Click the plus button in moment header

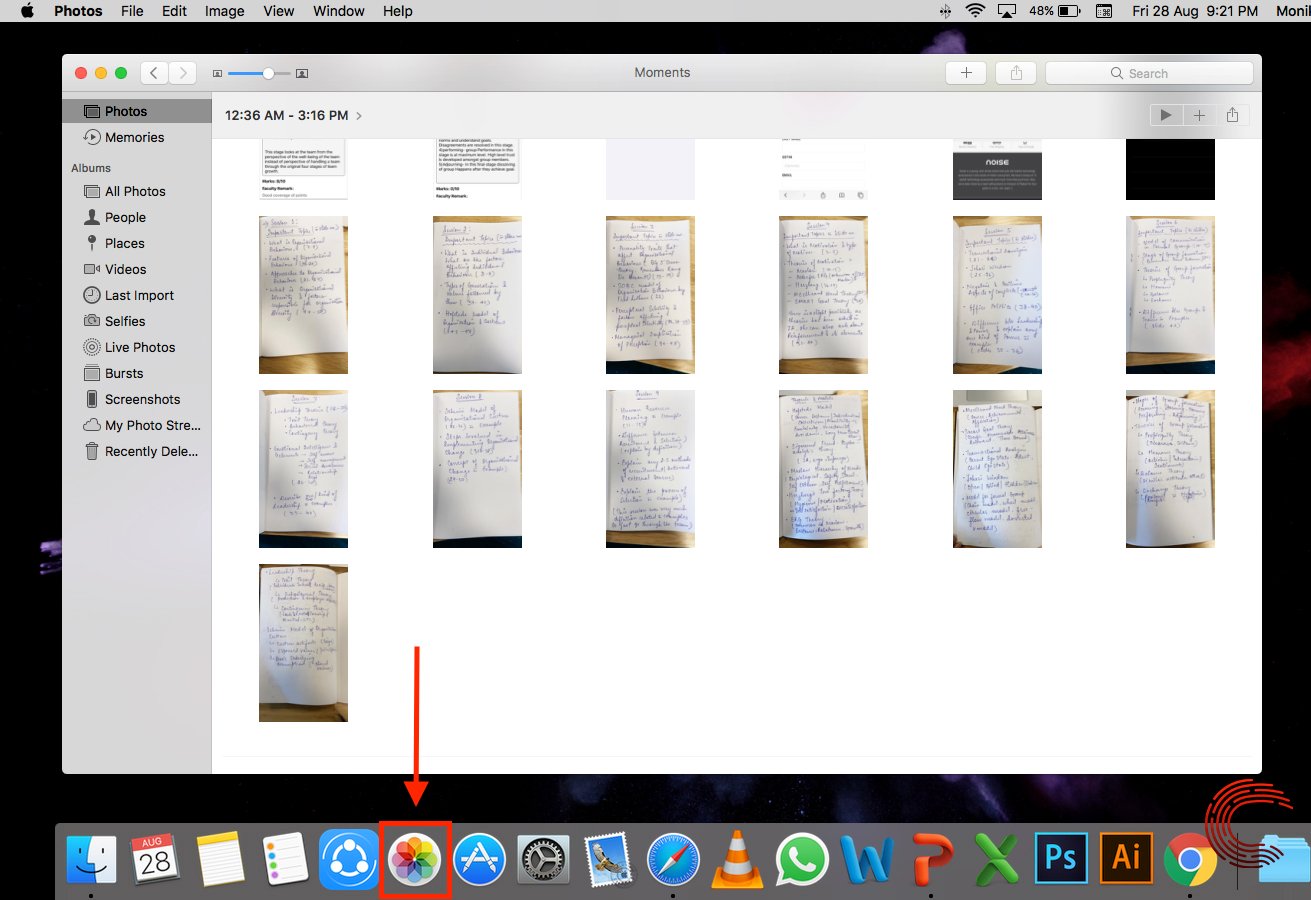tap(1198, 115)
